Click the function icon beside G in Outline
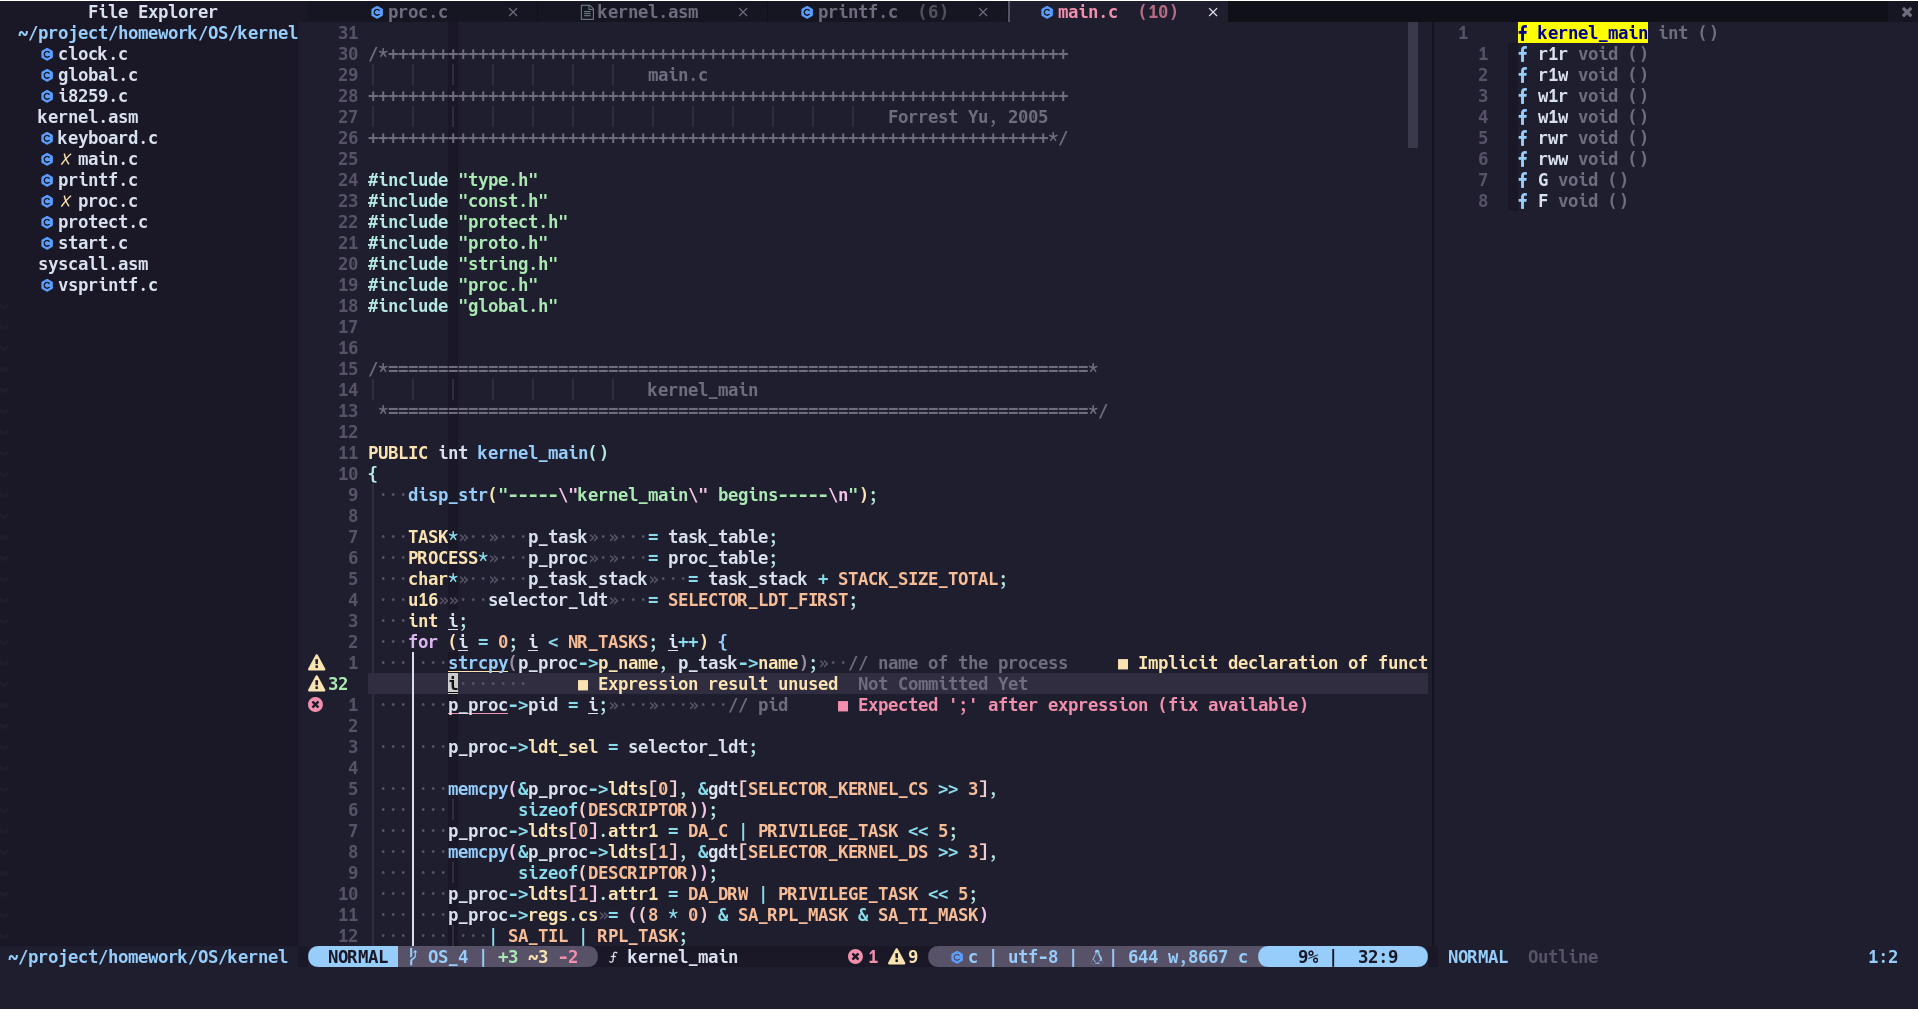Viewport: 1918px width, 1016px height. (1523, 180)
